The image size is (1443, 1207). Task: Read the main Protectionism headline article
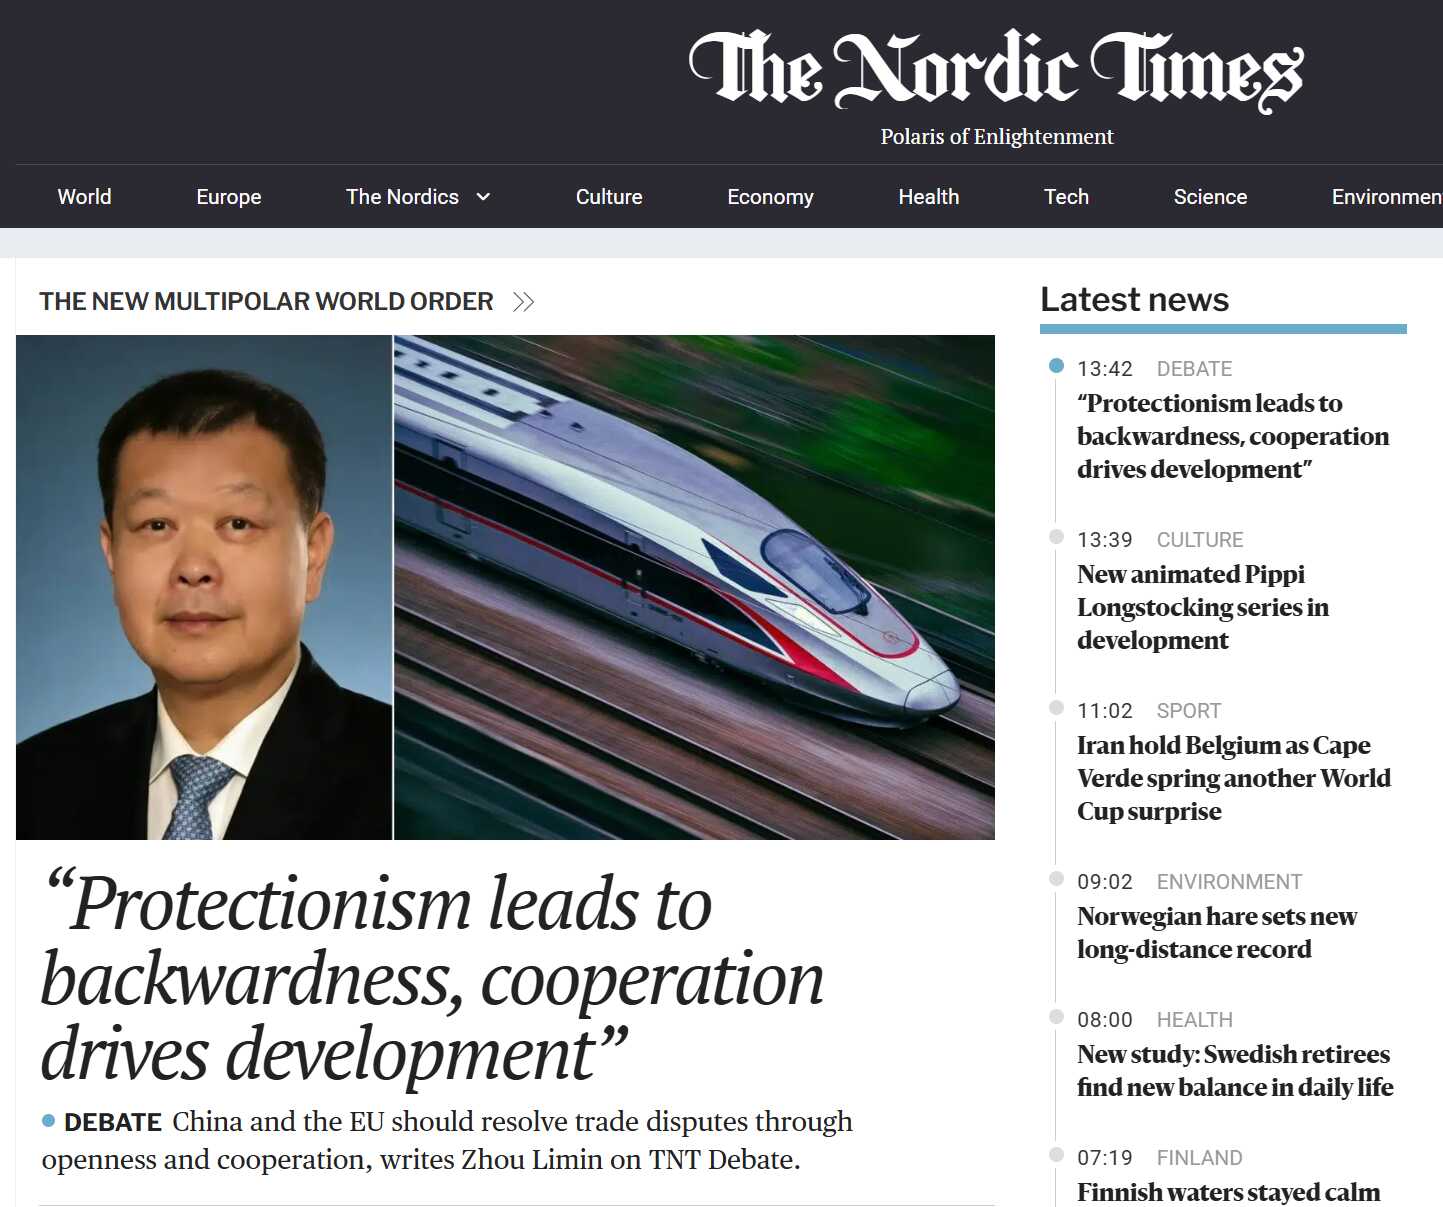[x=433, y=979]
